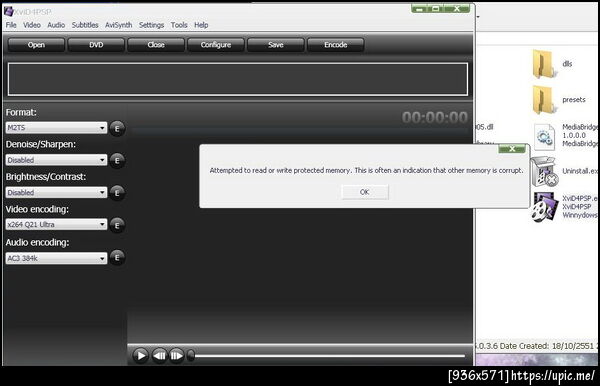The width and height of the screenshot is (600, 386).
Task: Click the Configure toolbar button
Action: [x=216, y=45]
